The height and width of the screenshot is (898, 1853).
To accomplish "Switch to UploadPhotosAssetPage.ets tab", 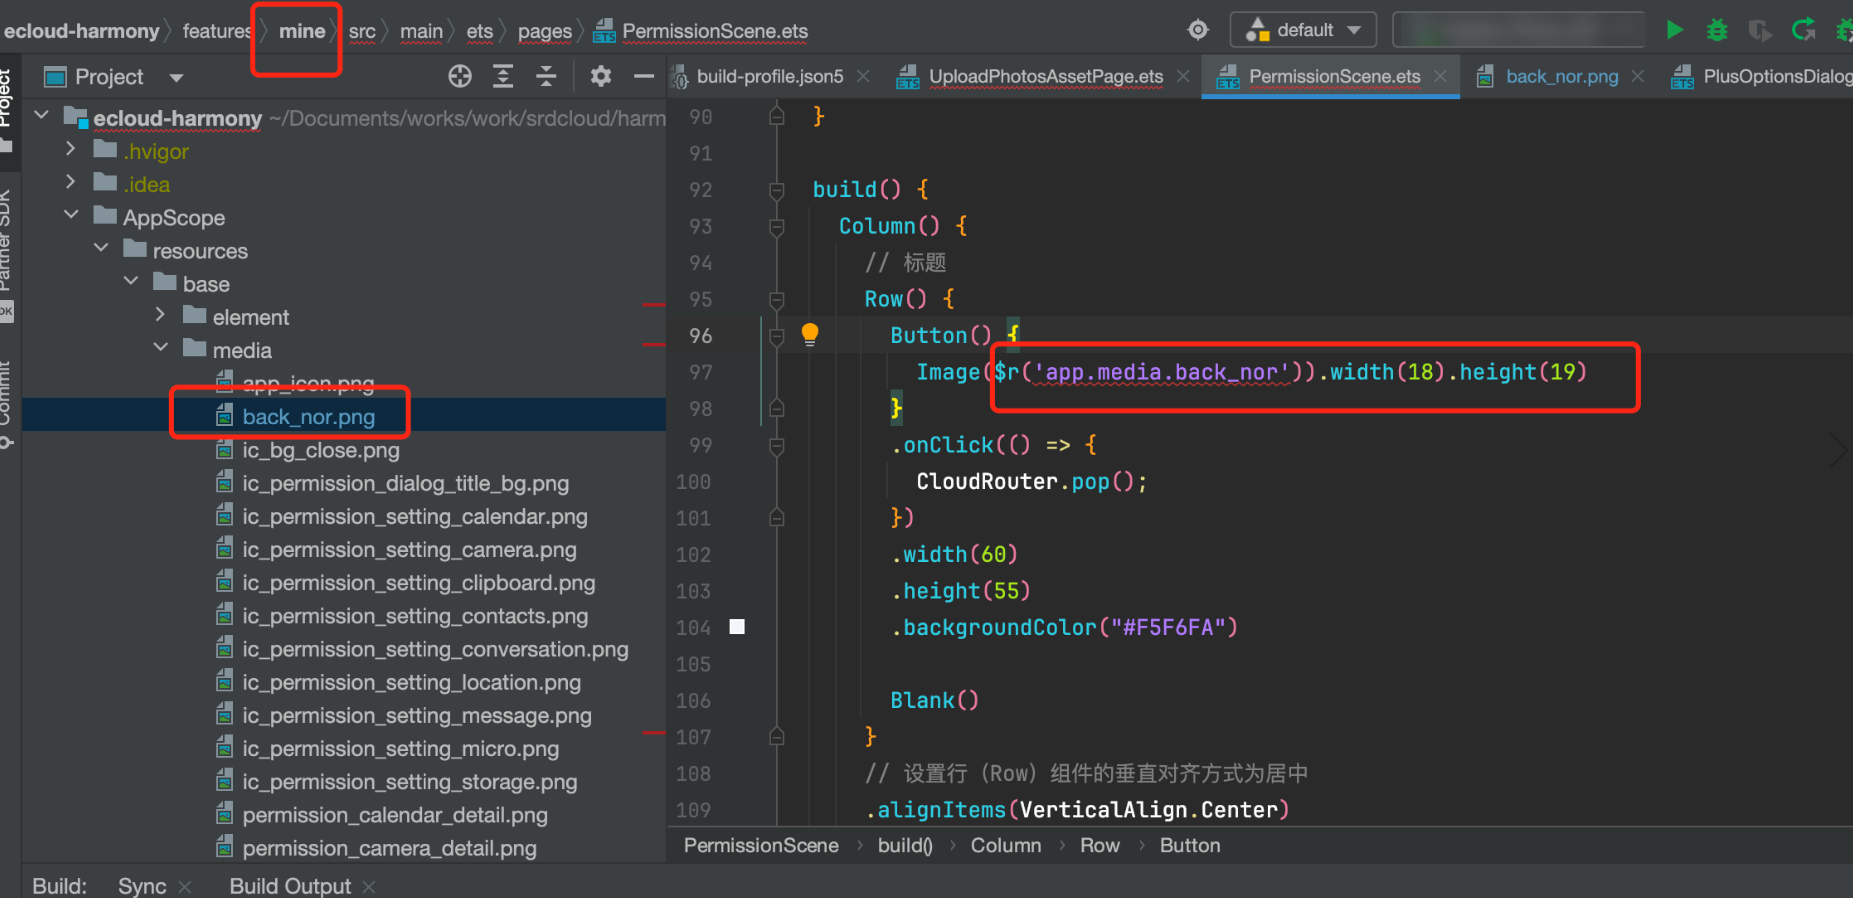I will click(x=1046, y=76).
